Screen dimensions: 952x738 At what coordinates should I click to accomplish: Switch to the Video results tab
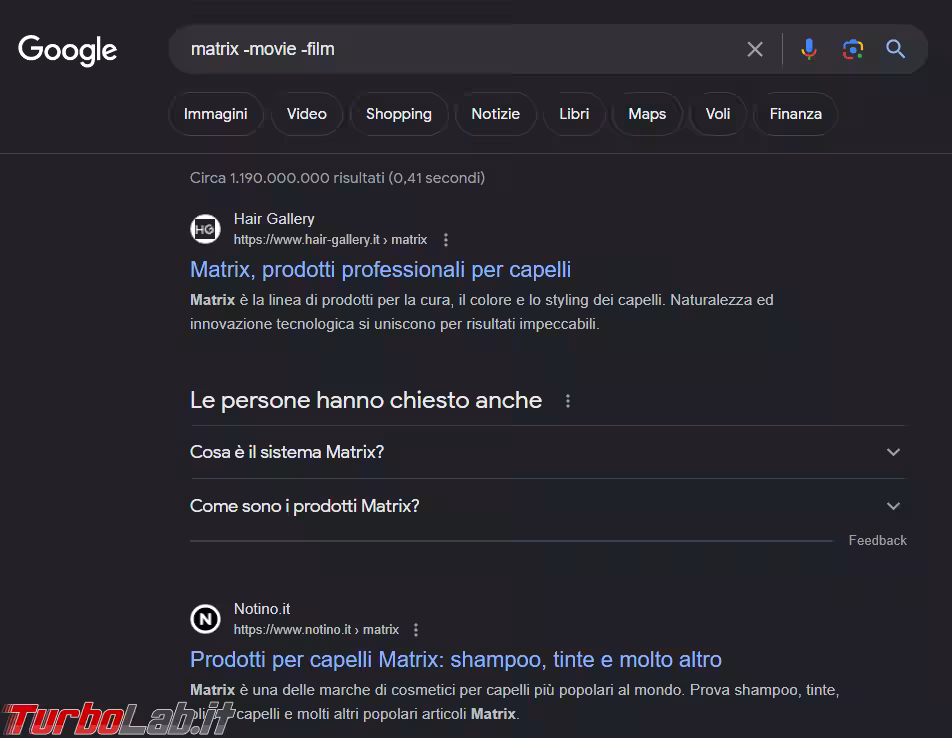pyautogui.click(x=306, y=114)
